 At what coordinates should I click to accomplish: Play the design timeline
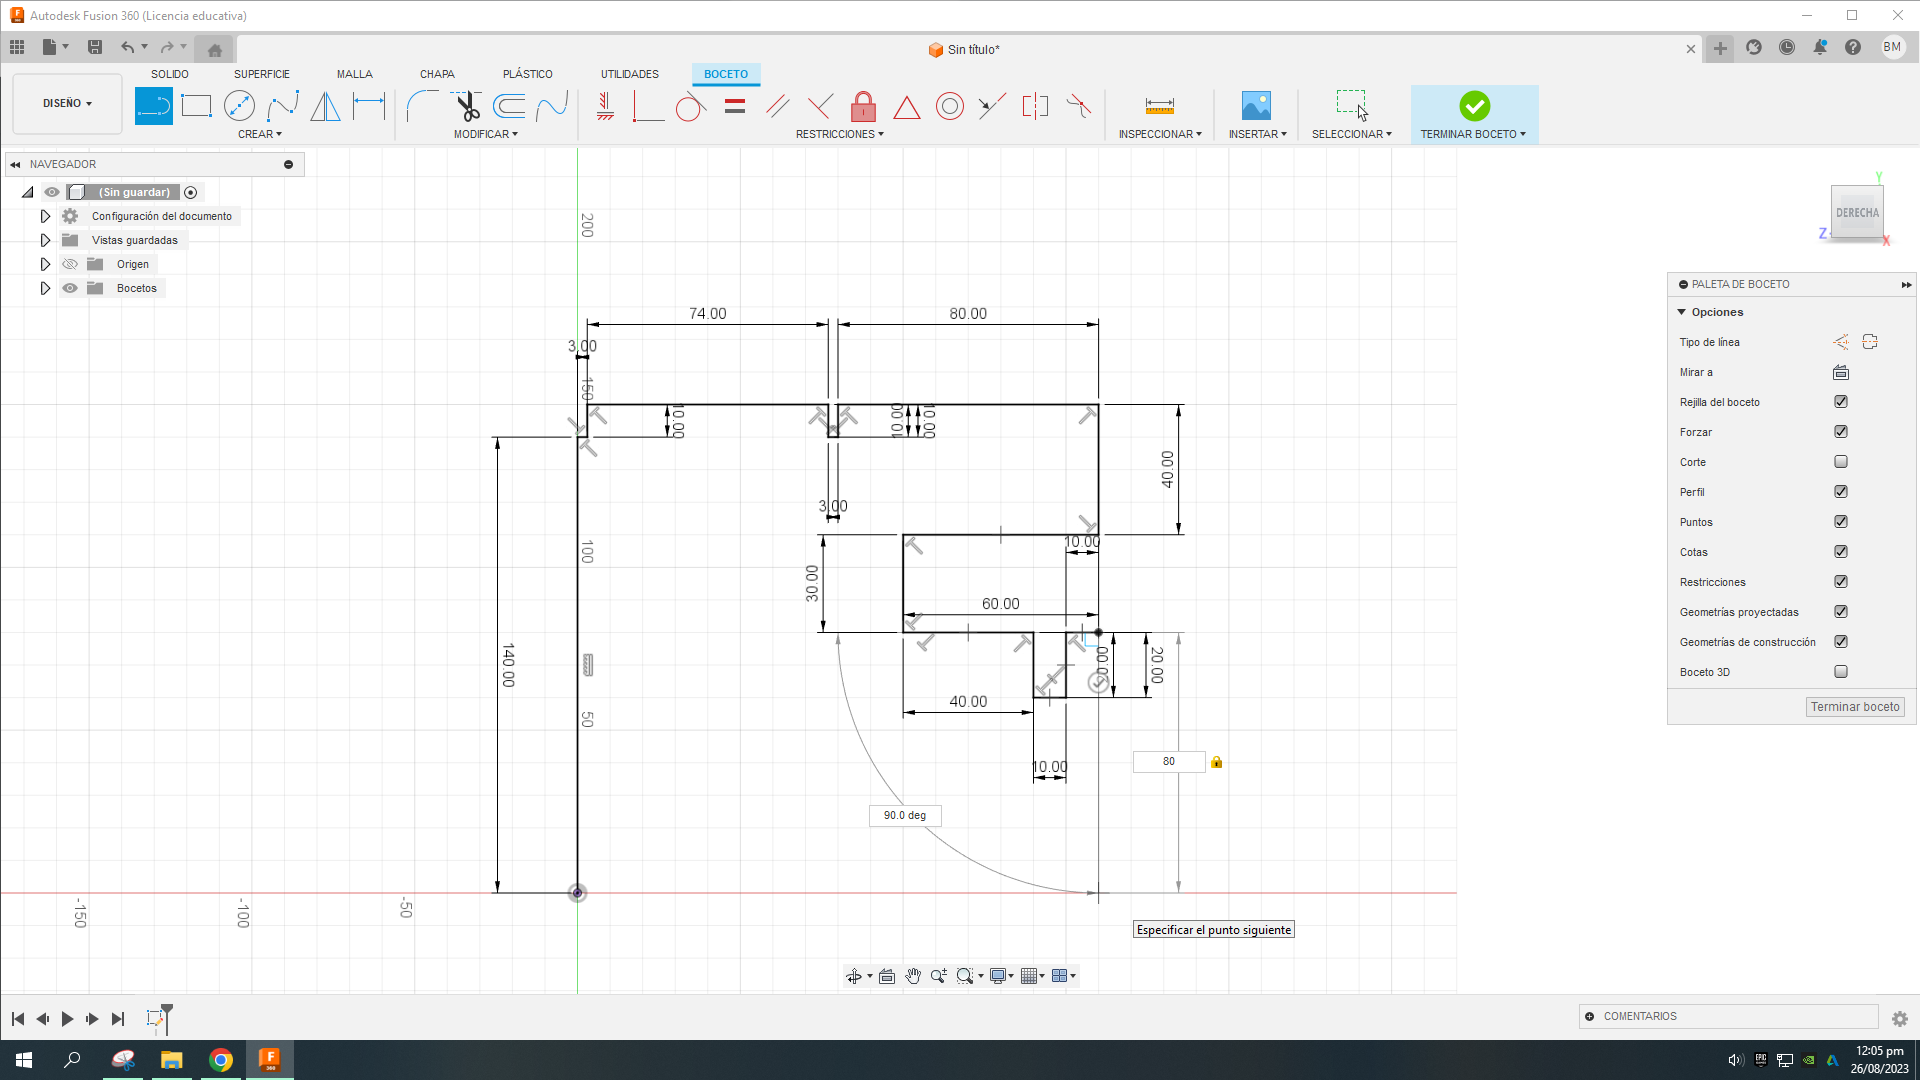(x=67, y=1020)
